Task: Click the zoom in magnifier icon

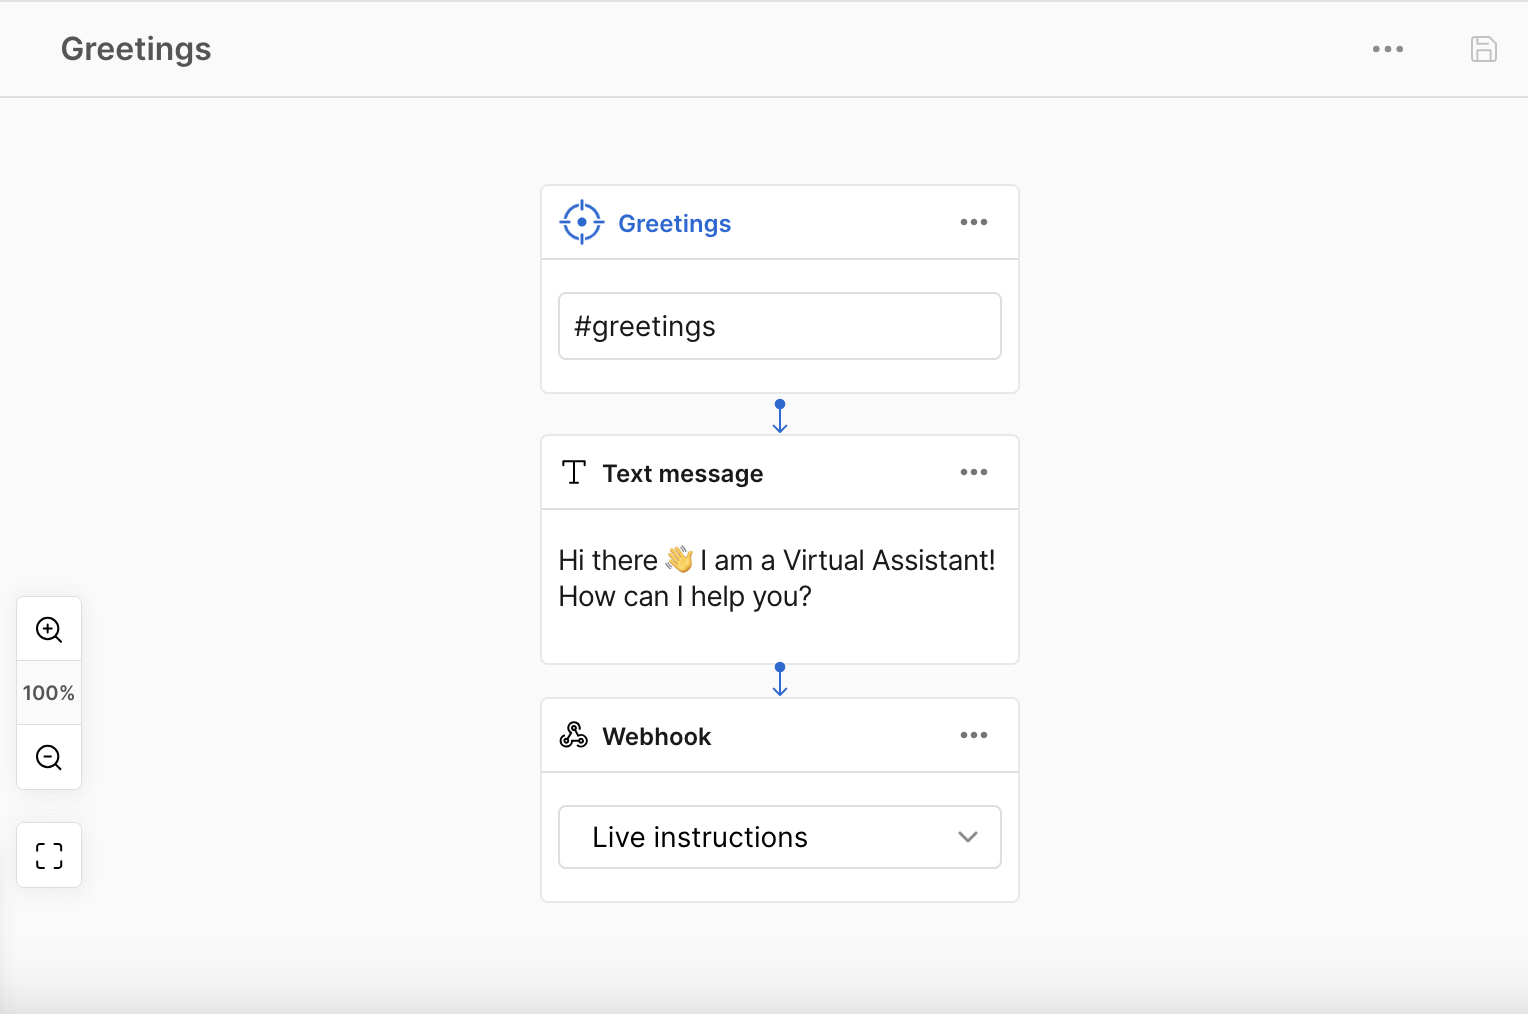Action: click(x=49, y=629)
